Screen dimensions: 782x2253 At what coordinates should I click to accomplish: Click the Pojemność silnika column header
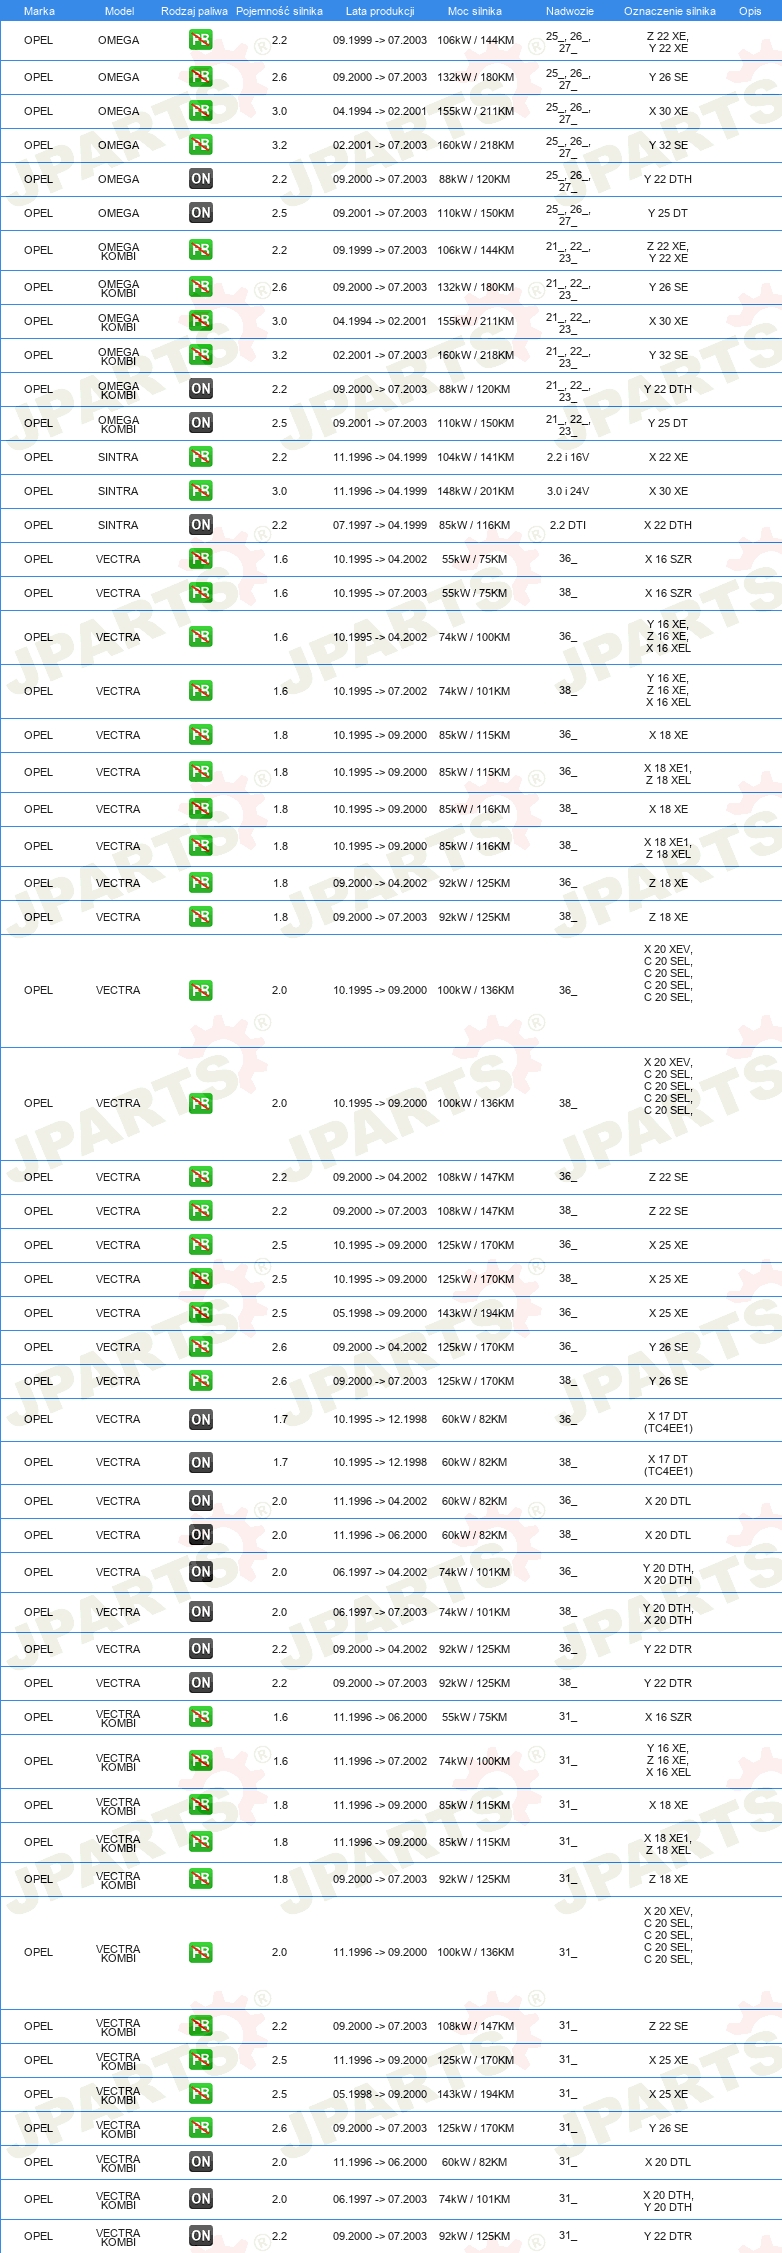click(x=279, y=11)
